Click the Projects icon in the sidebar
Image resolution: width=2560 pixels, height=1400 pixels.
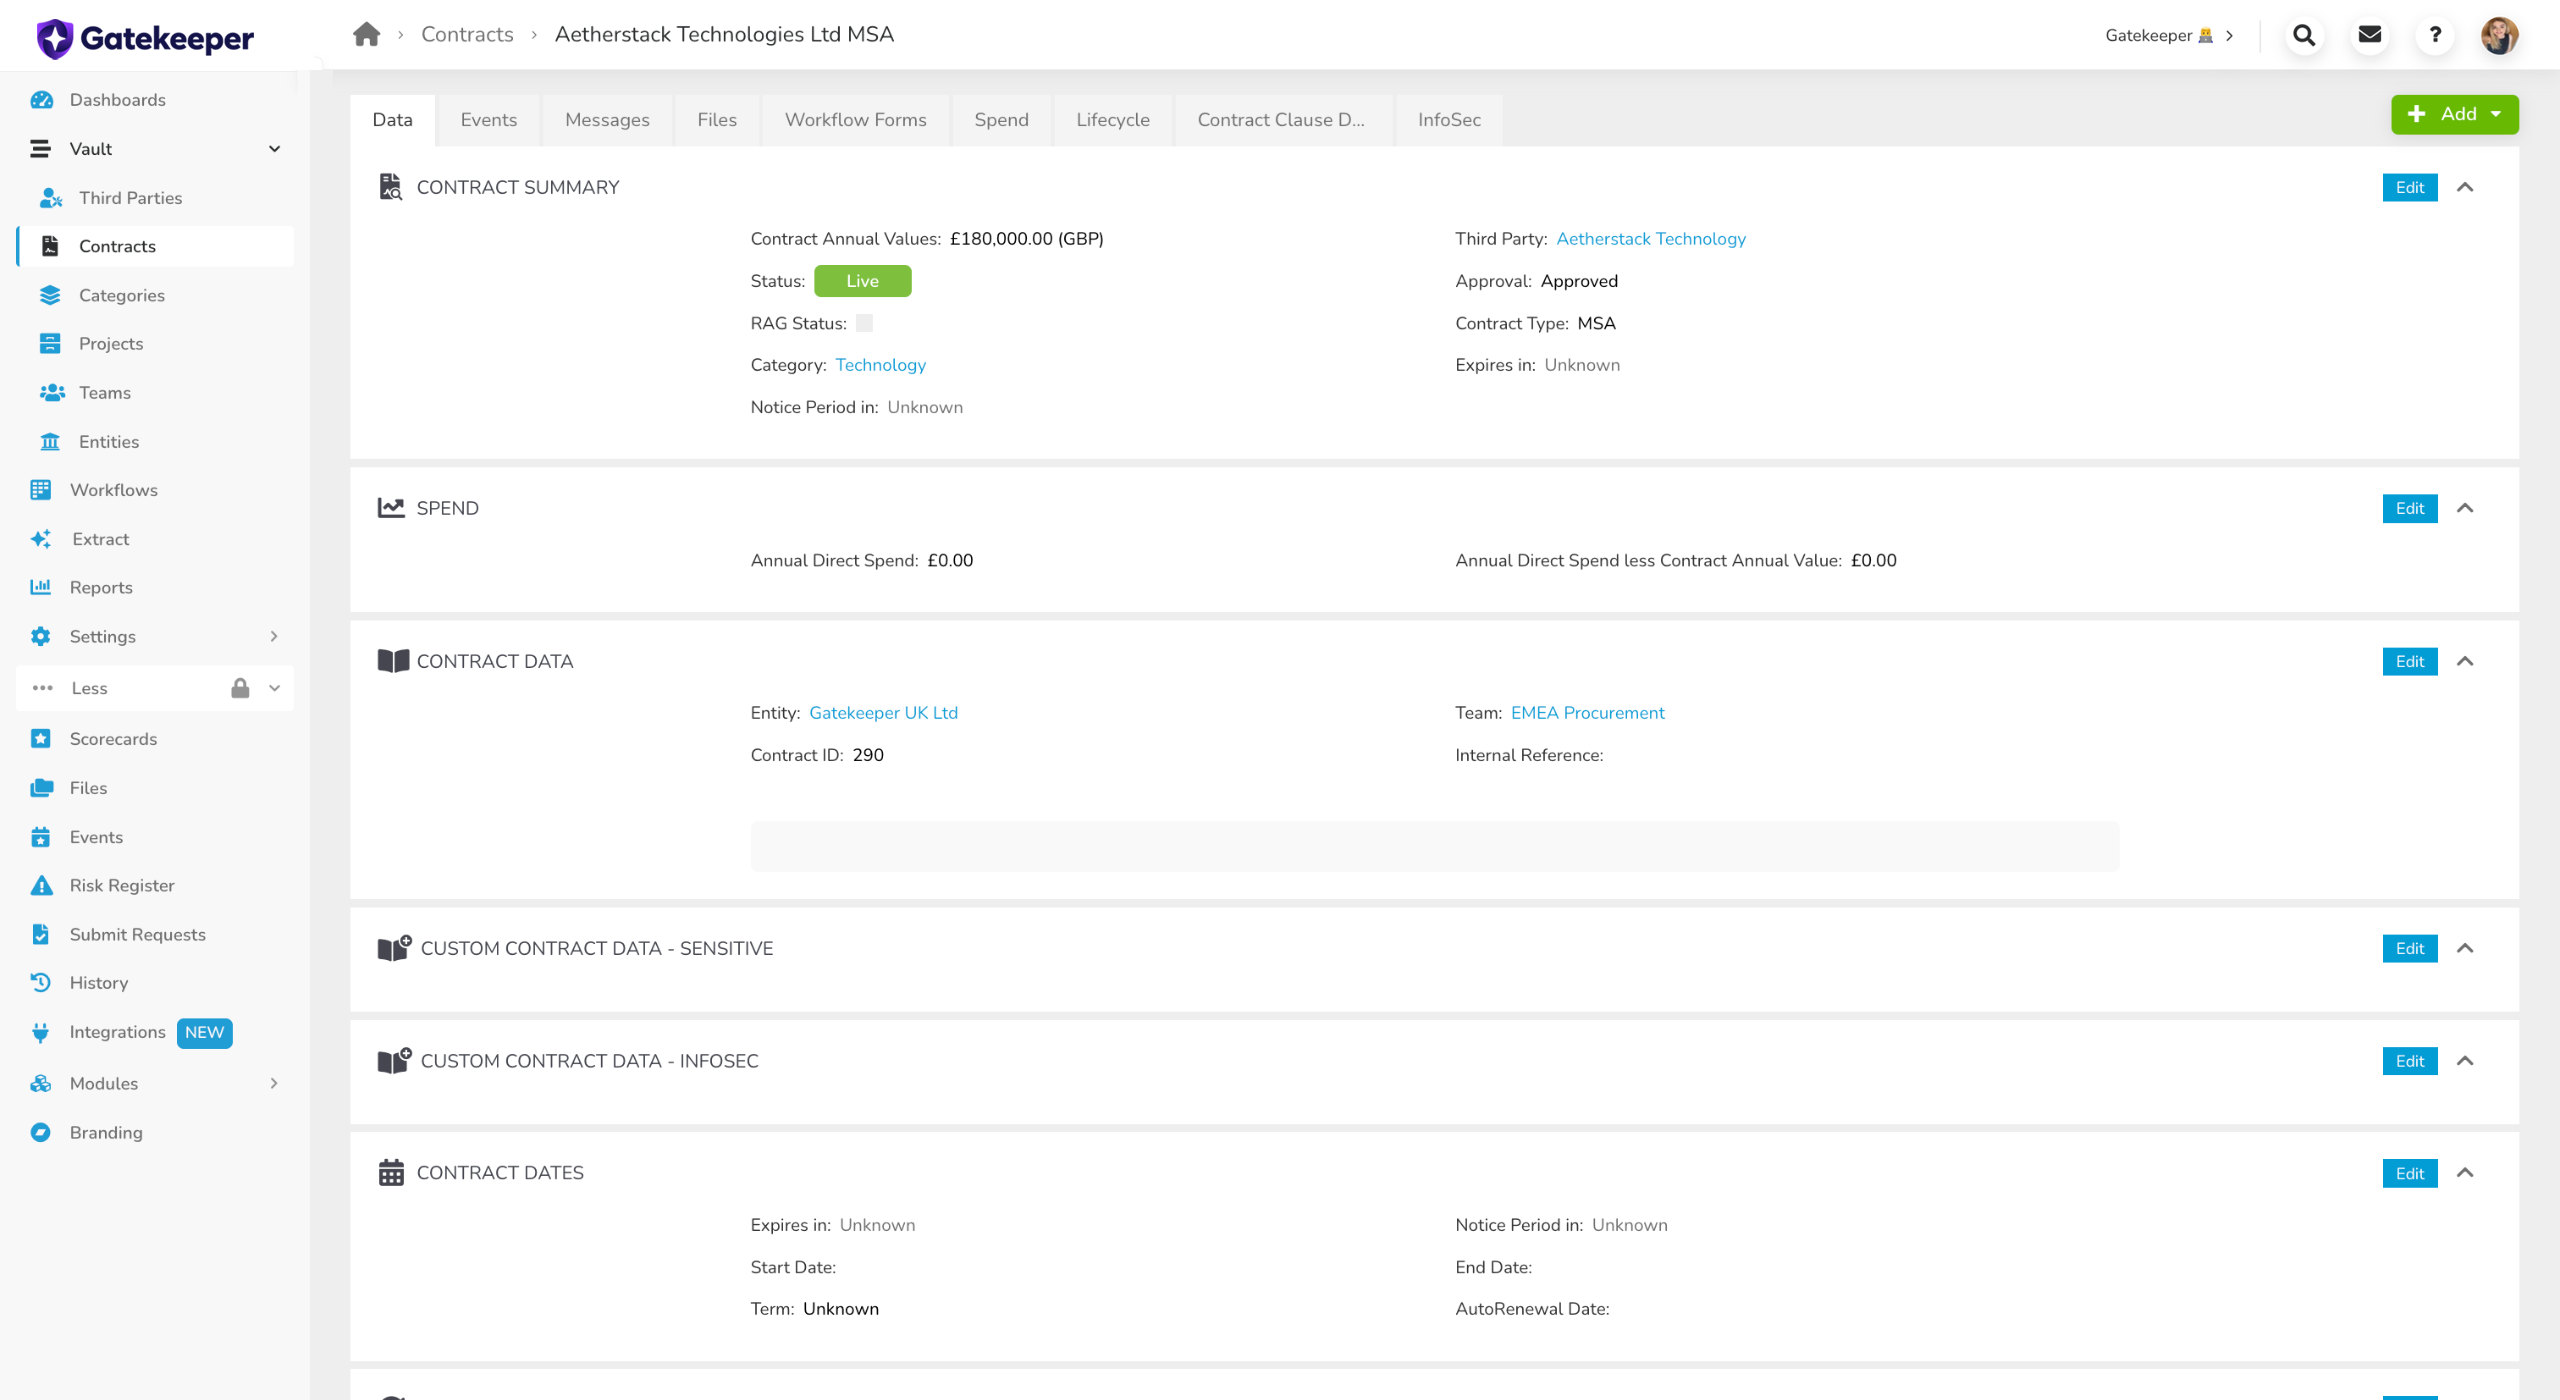[50, 344]
